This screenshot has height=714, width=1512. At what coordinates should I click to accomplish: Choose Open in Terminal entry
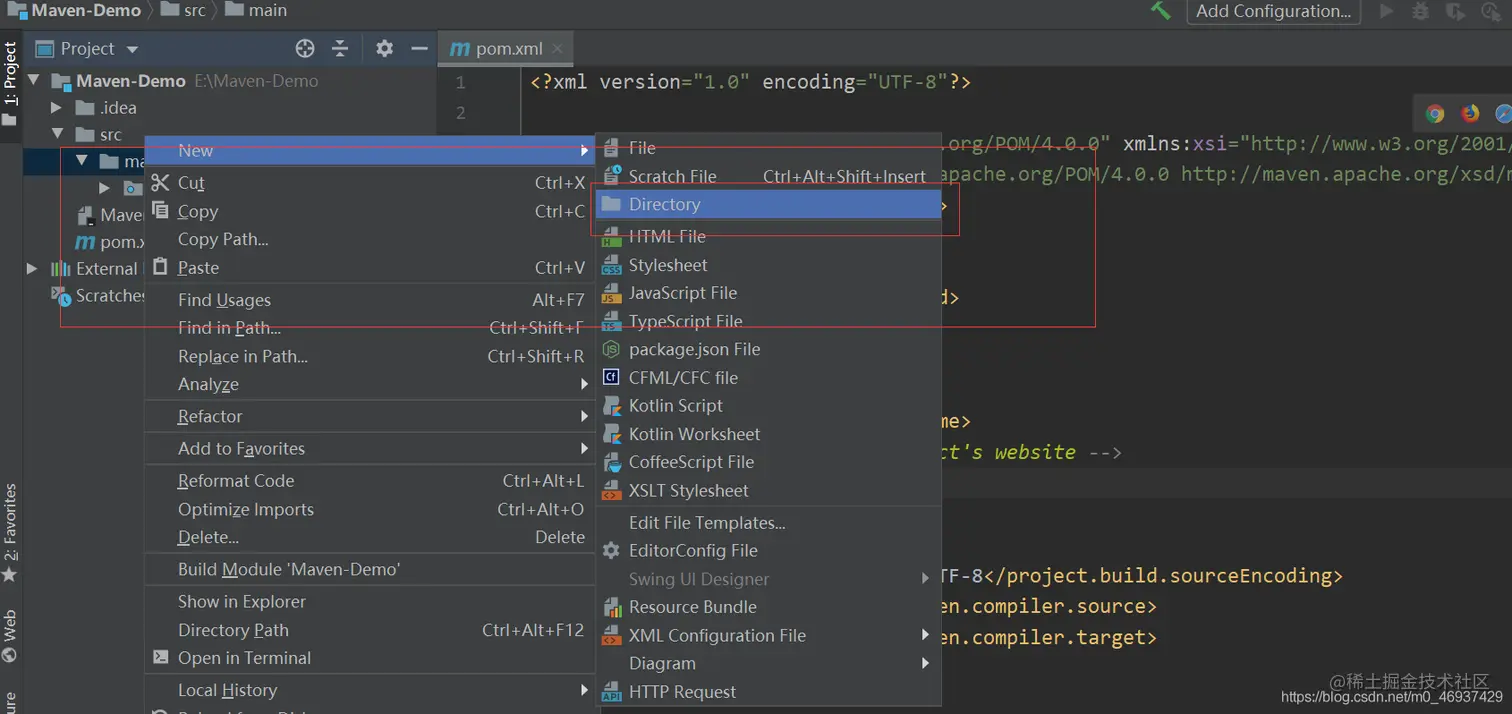(370, 658)
